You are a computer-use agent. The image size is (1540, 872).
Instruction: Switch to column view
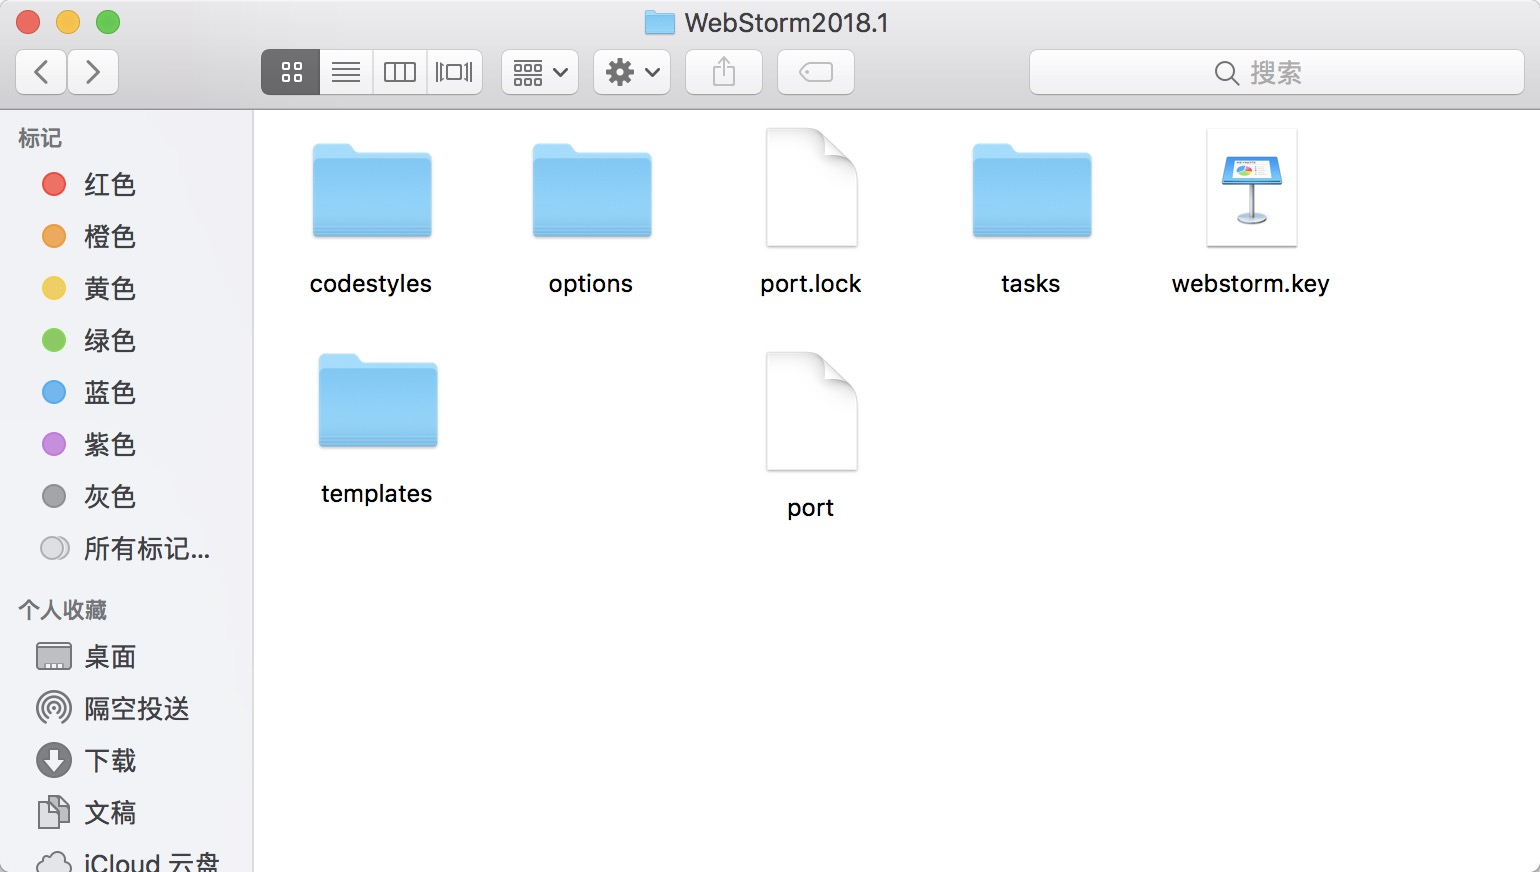(400, 72)
